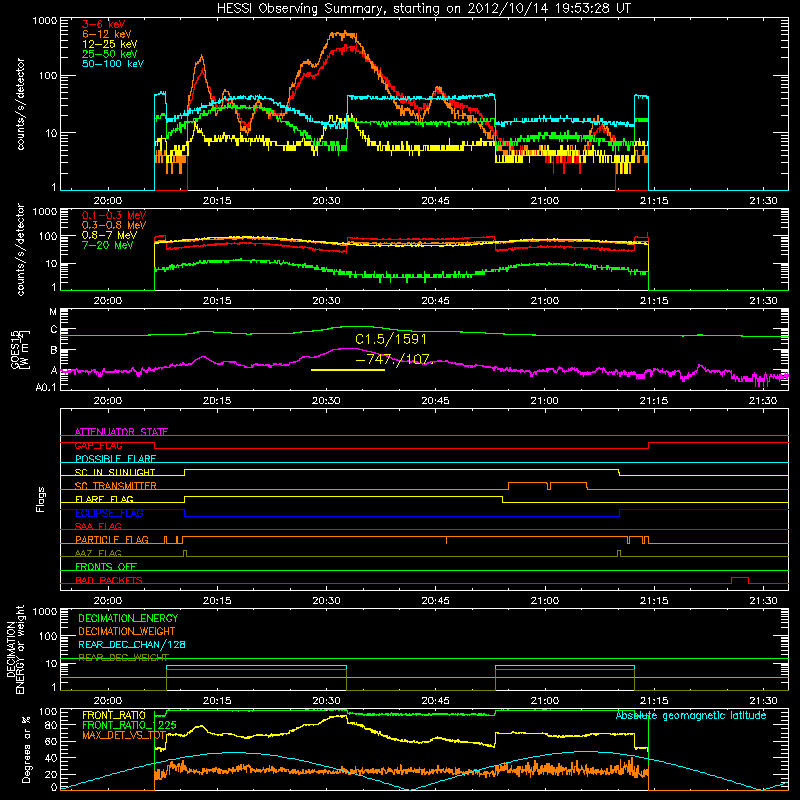Click the DECIMATION_WEIGHT legend label
The image size is (800, 800).
(127, 632)
